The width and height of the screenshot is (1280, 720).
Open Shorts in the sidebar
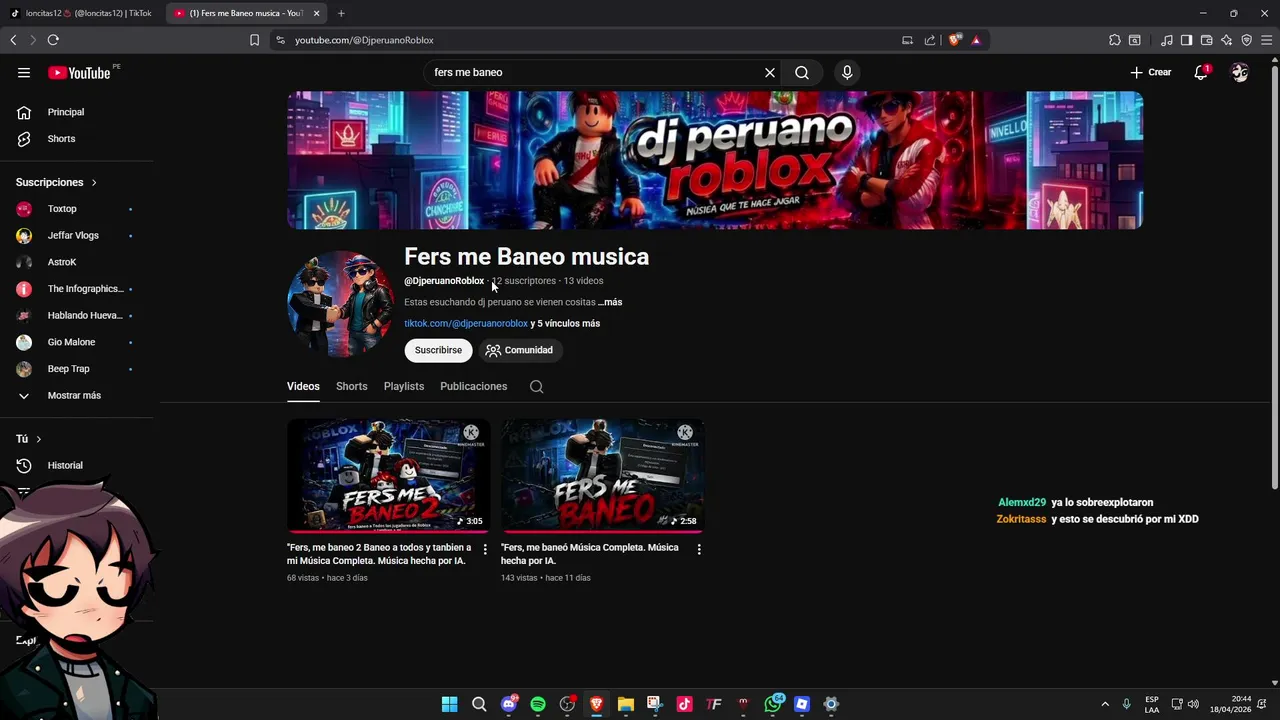point(61,139)
